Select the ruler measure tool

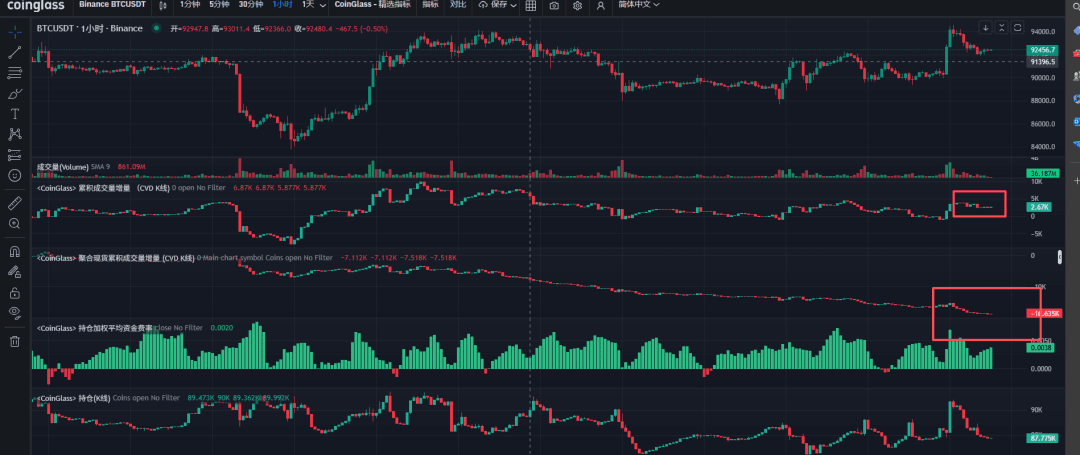coord(14,202)
